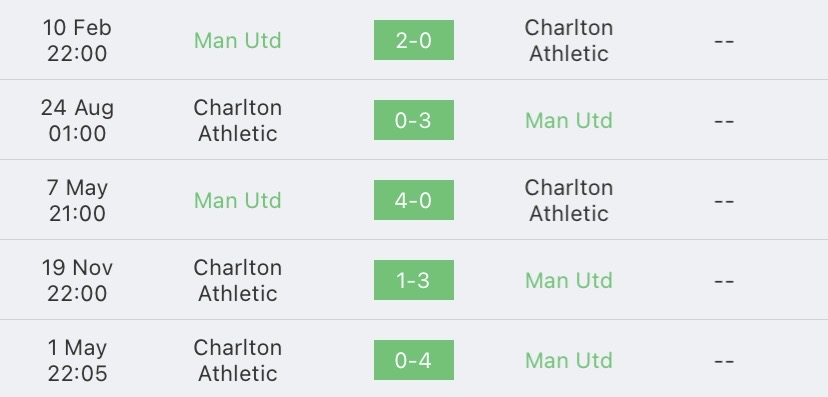Select Charlton Athletic in 24 Aug match
The image size is (828, 397).
(238, 120)
